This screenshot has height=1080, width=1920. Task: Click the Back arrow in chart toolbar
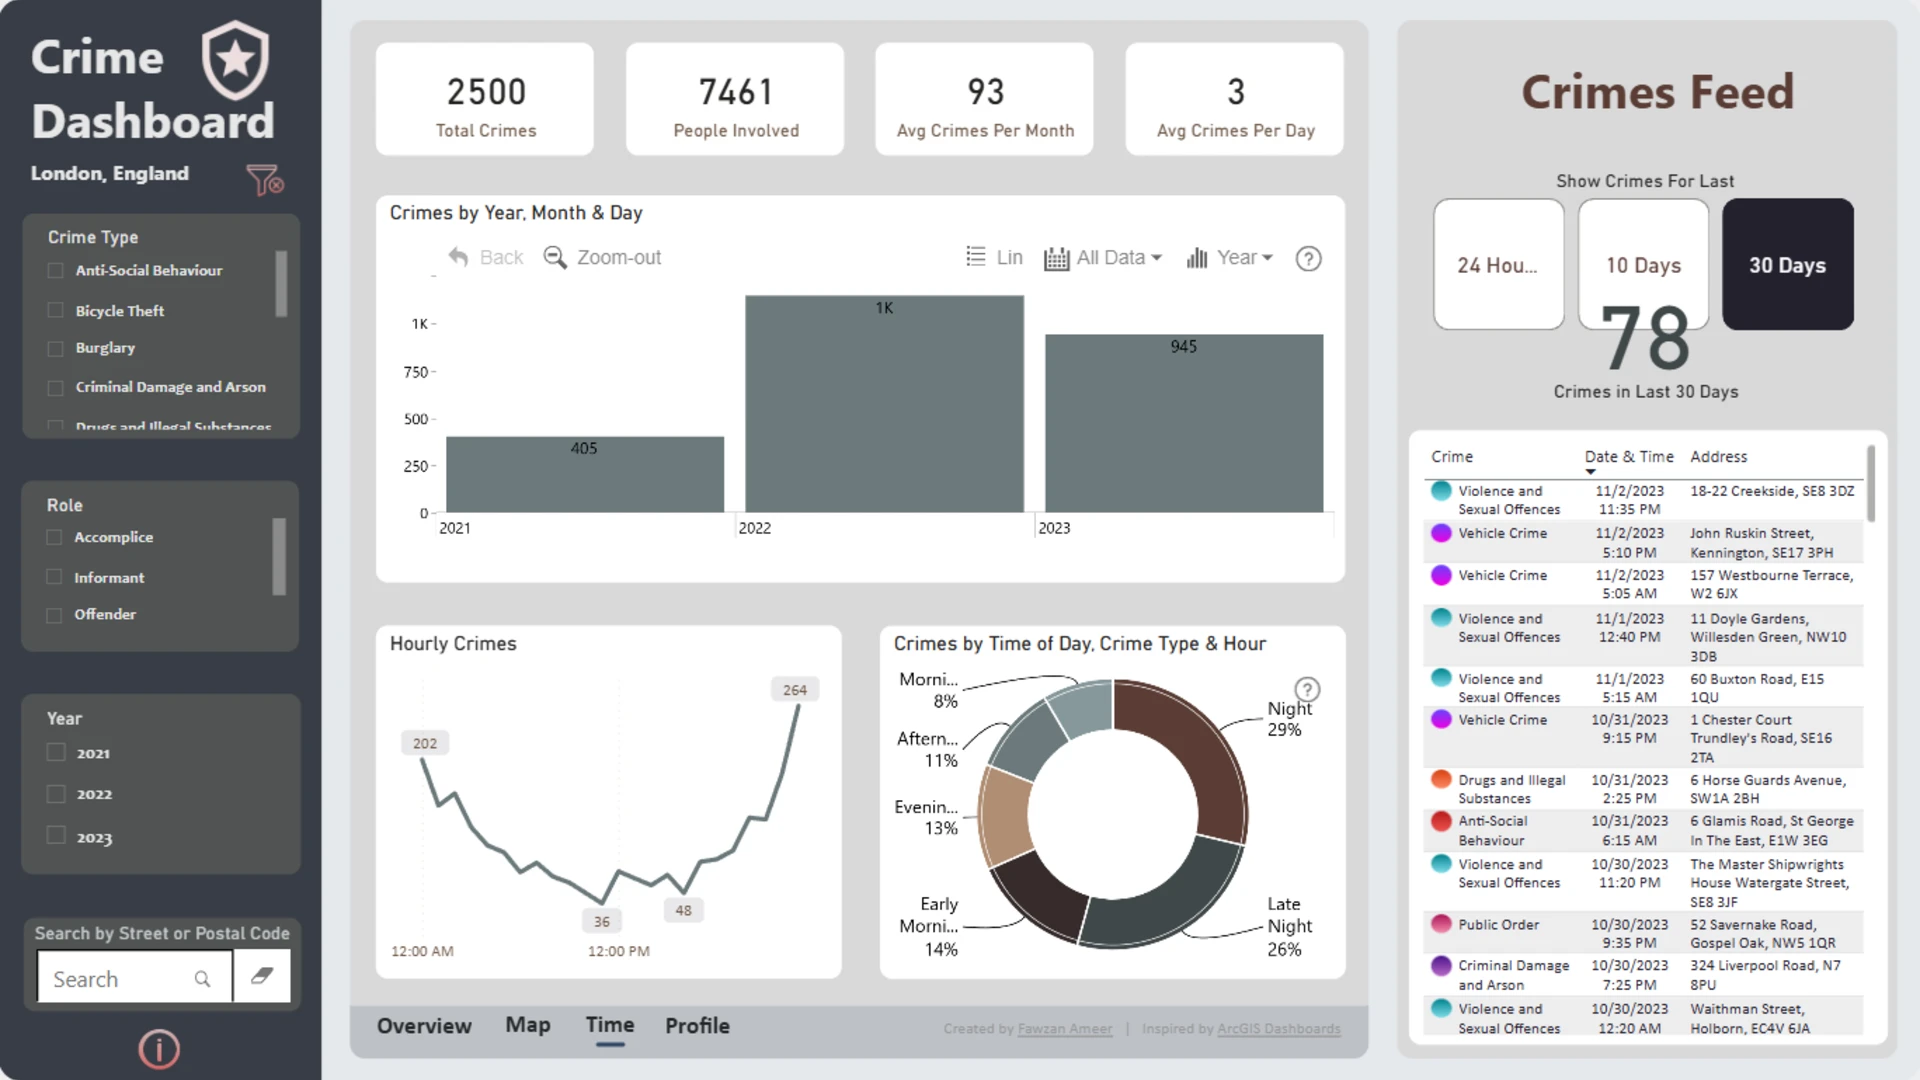pyautogui.click(x=458, y=257)
